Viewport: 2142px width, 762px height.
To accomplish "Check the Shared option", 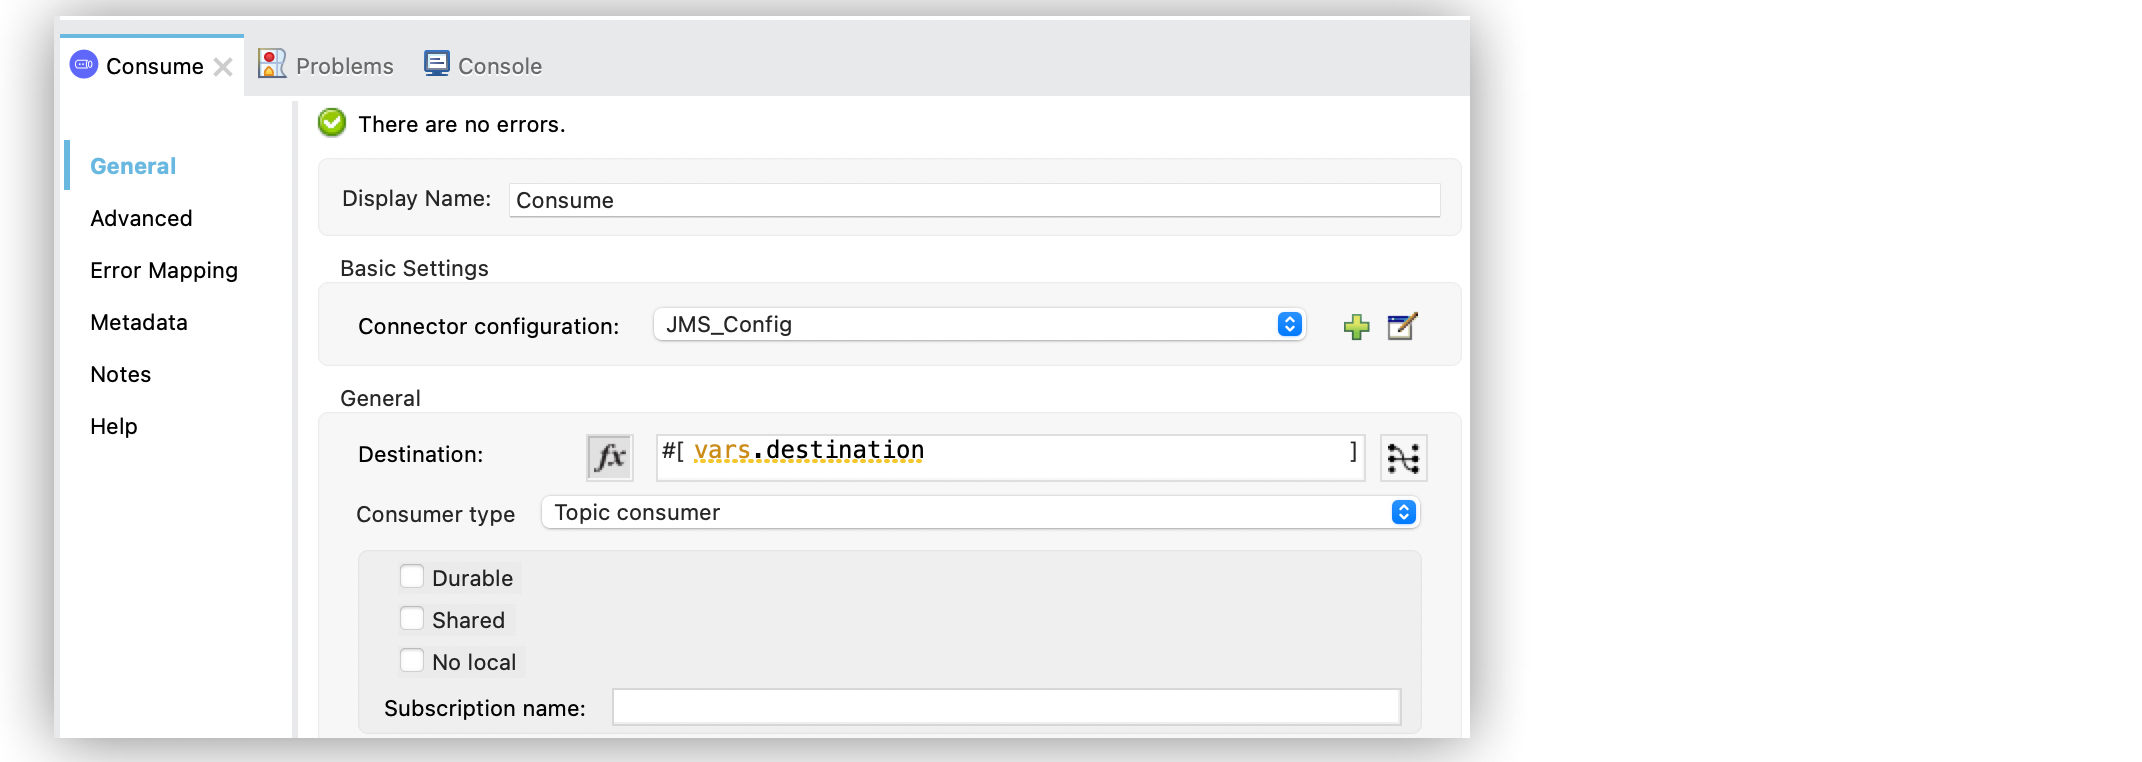I will coord(412,619).
